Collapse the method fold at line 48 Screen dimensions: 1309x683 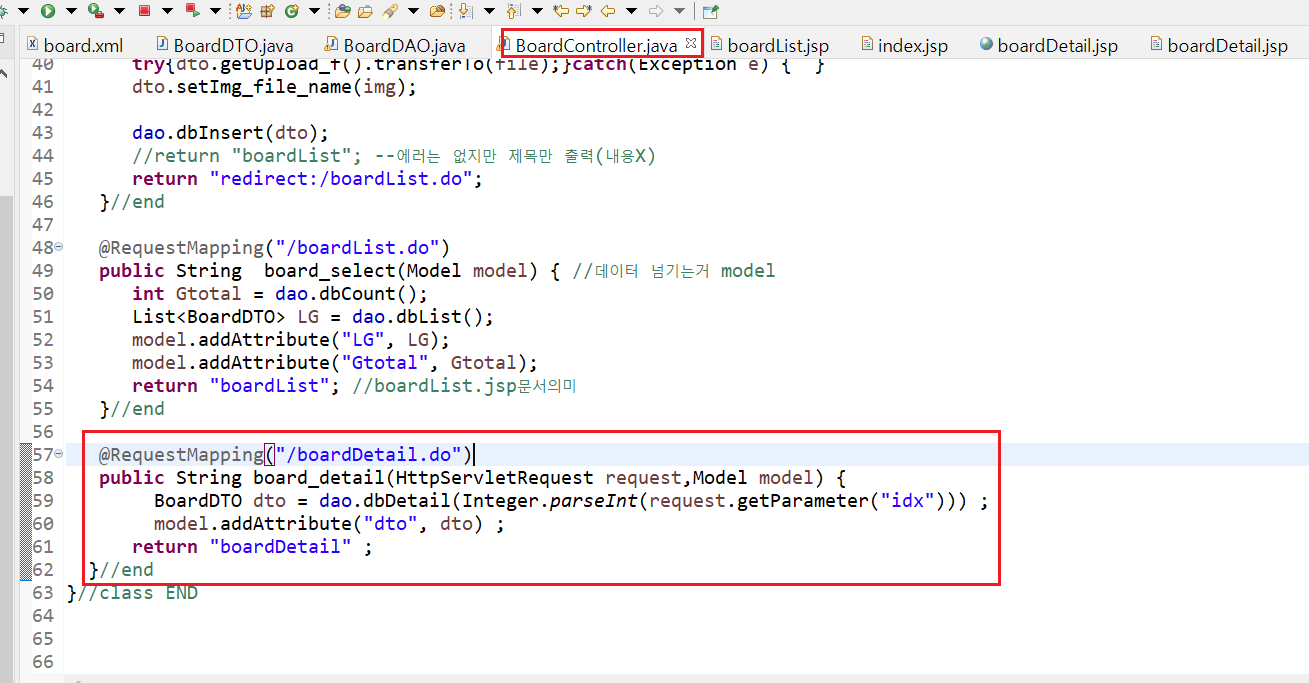(58, 247)
